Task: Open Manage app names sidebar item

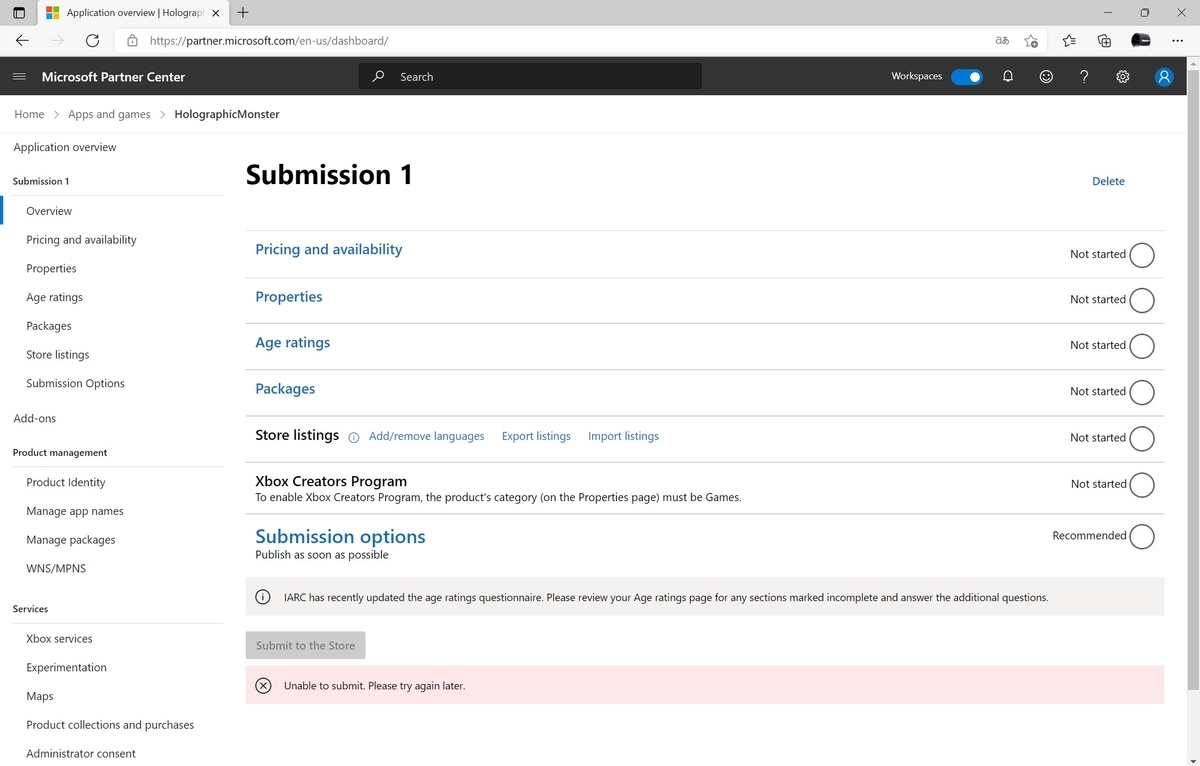Action: click(75, 511)
